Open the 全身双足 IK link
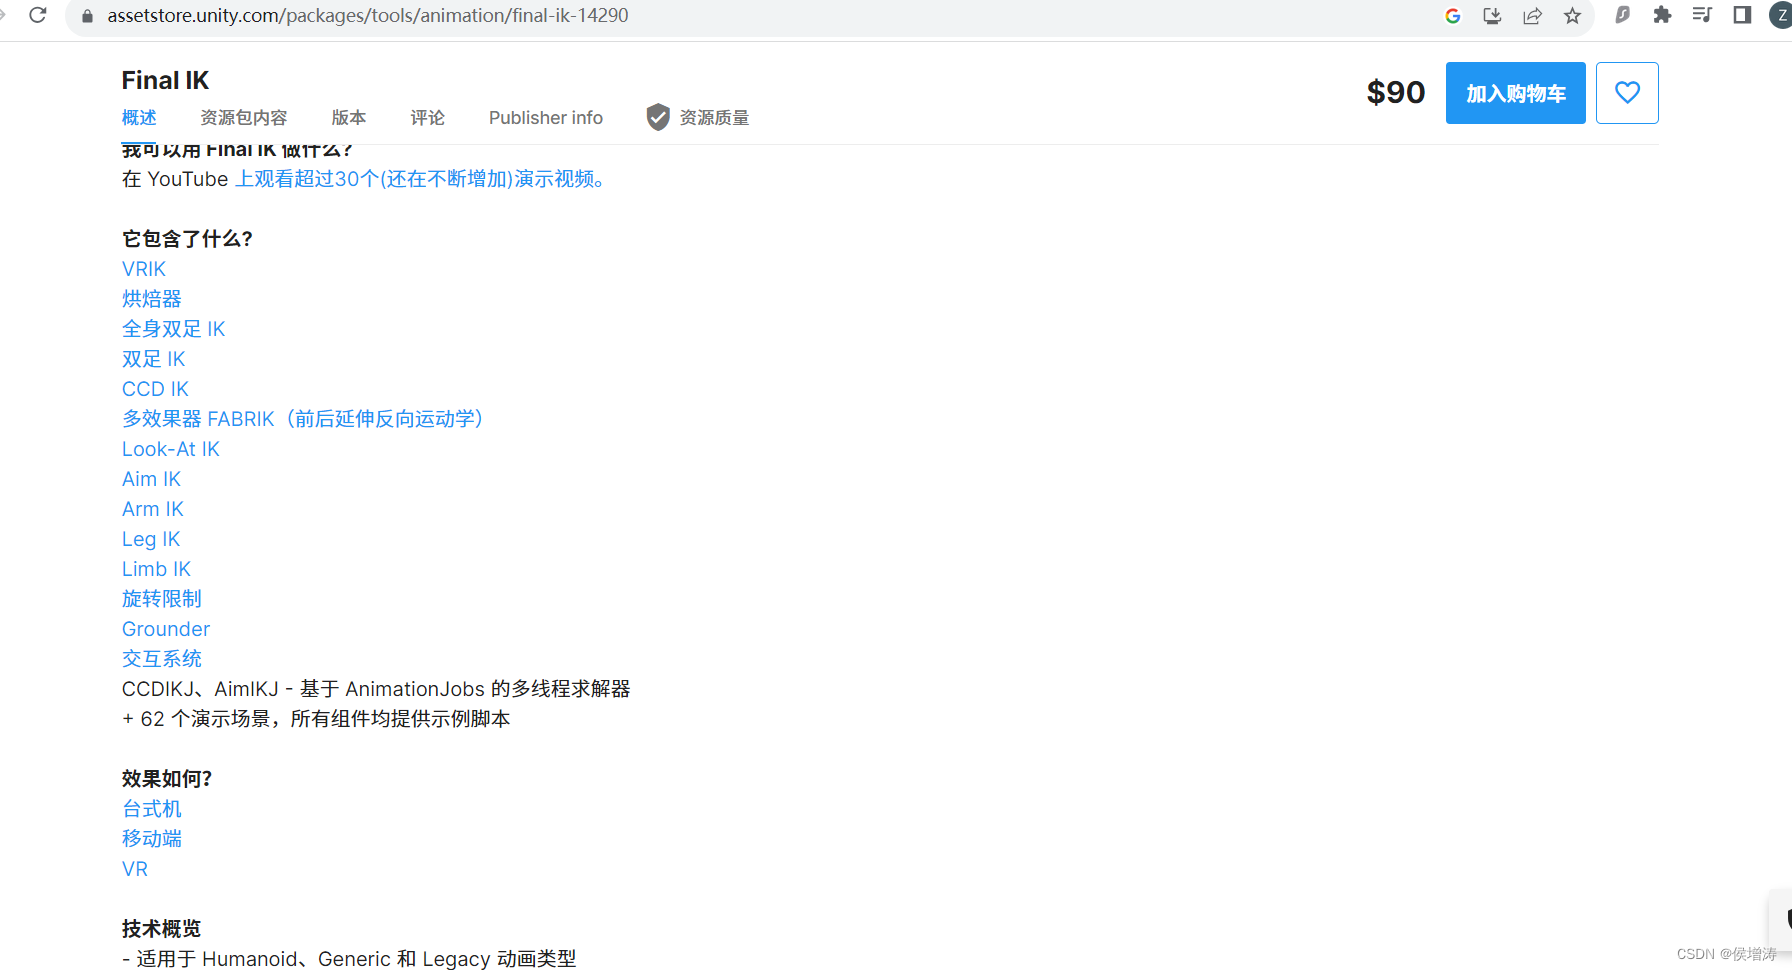 click(x=174, y=329)
